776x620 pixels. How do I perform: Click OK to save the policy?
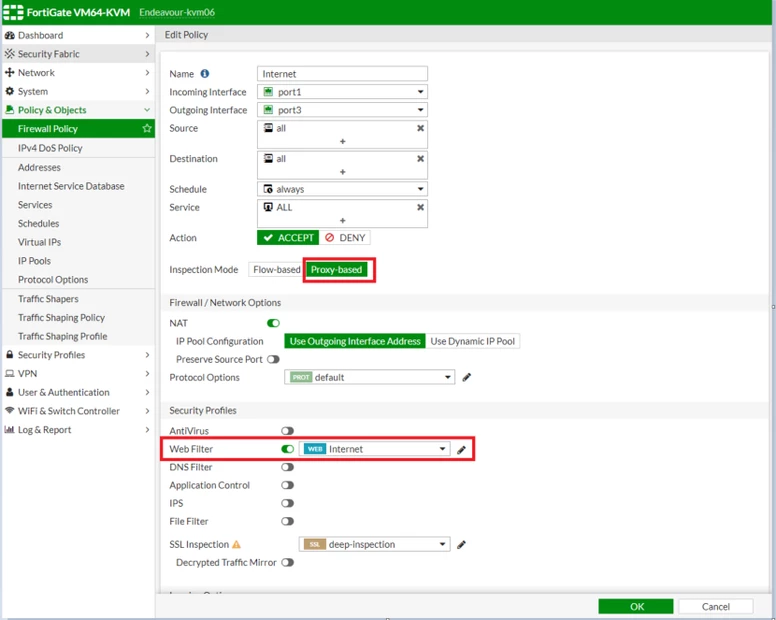pos(636,607)
